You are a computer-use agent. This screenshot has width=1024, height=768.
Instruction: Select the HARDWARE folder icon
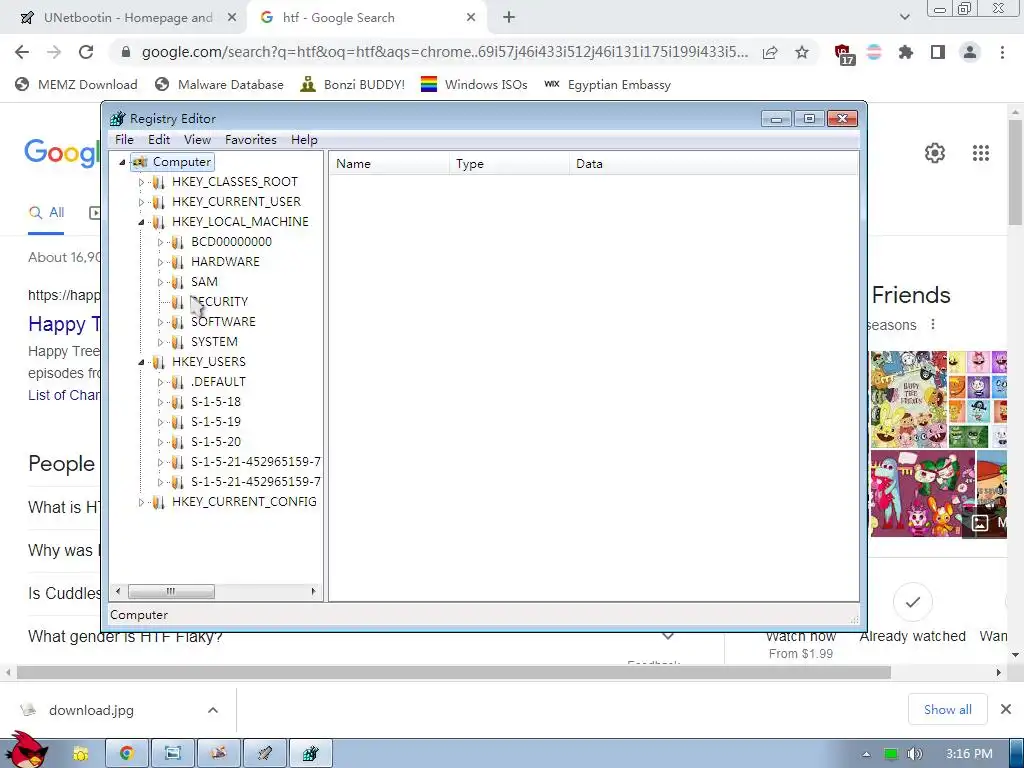point(177,263)
